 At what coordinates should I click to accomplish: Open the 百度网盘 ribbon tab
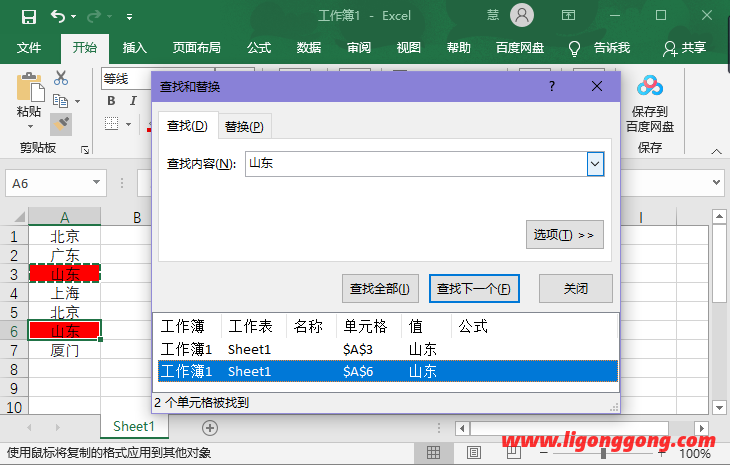[520, 47]
